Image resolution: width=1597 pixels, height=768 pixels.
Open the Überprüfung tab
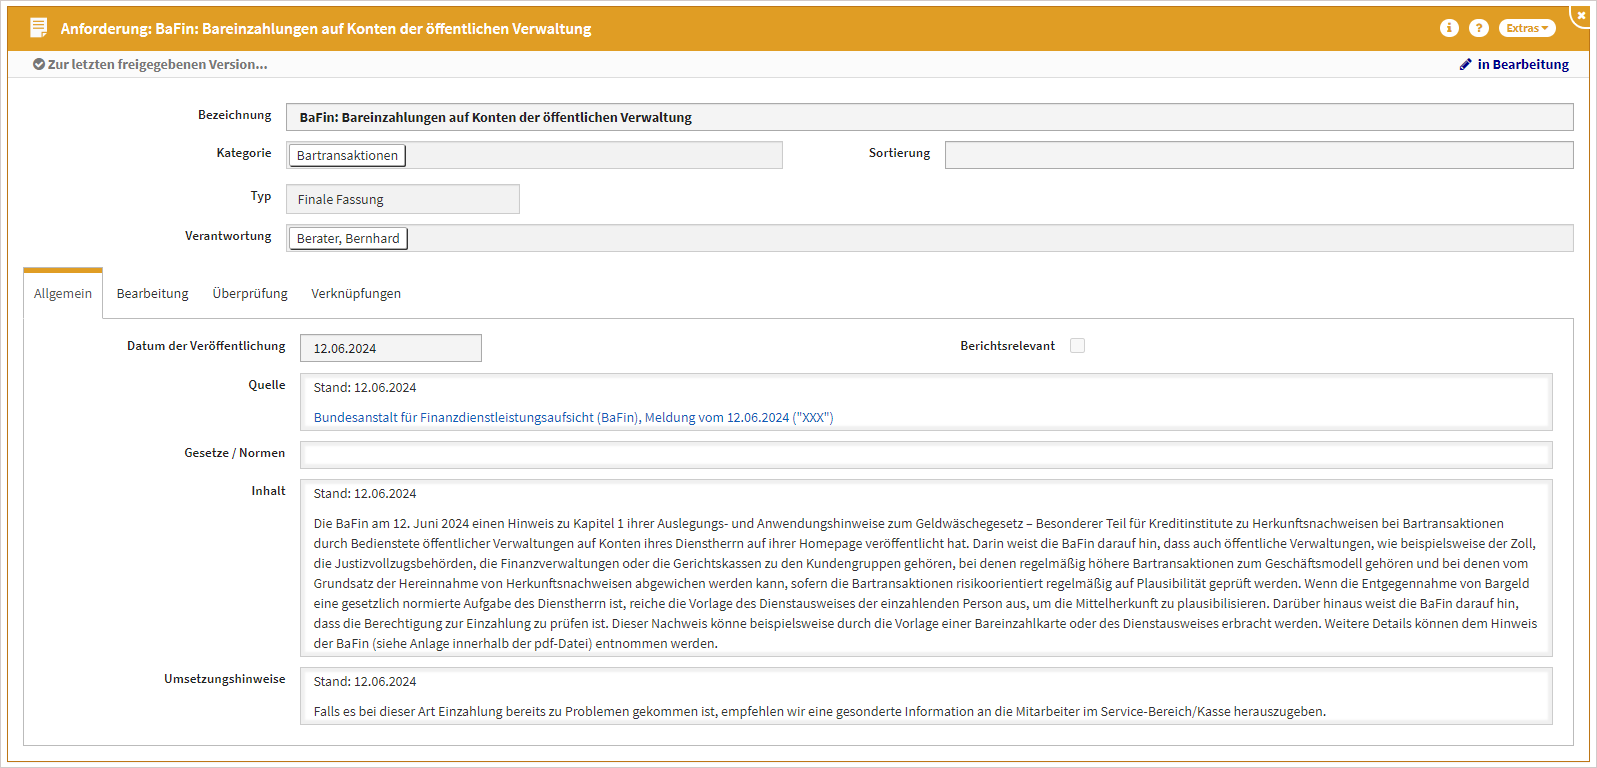(250, 293)
